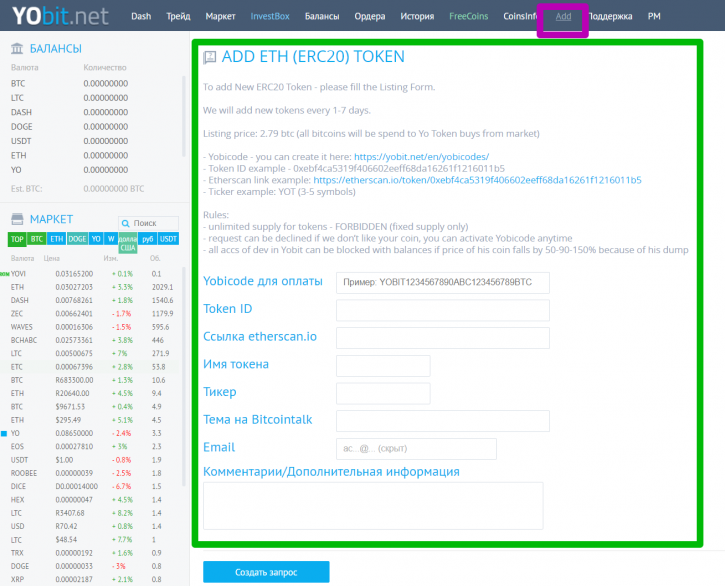725x586 pixels.
Task: Select the доллар США market tab
Action: [128, 243]
